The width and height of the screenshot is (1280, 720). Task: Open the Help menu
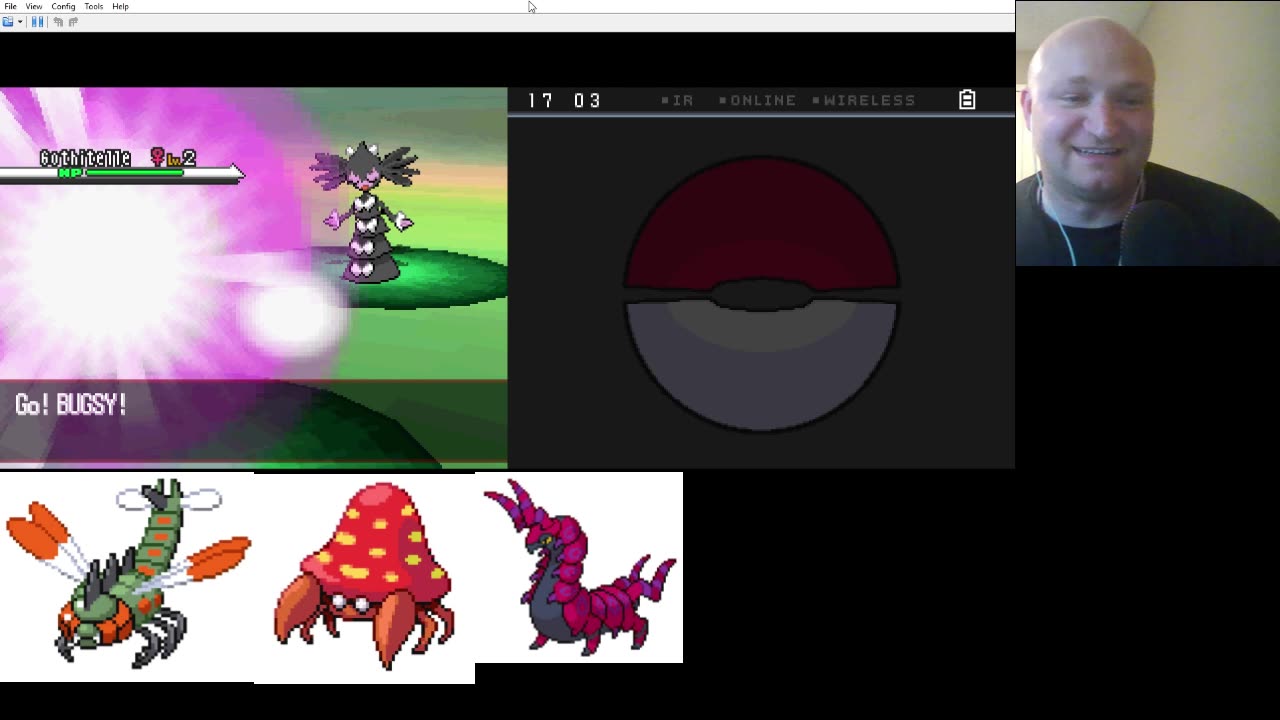point(120,6)
